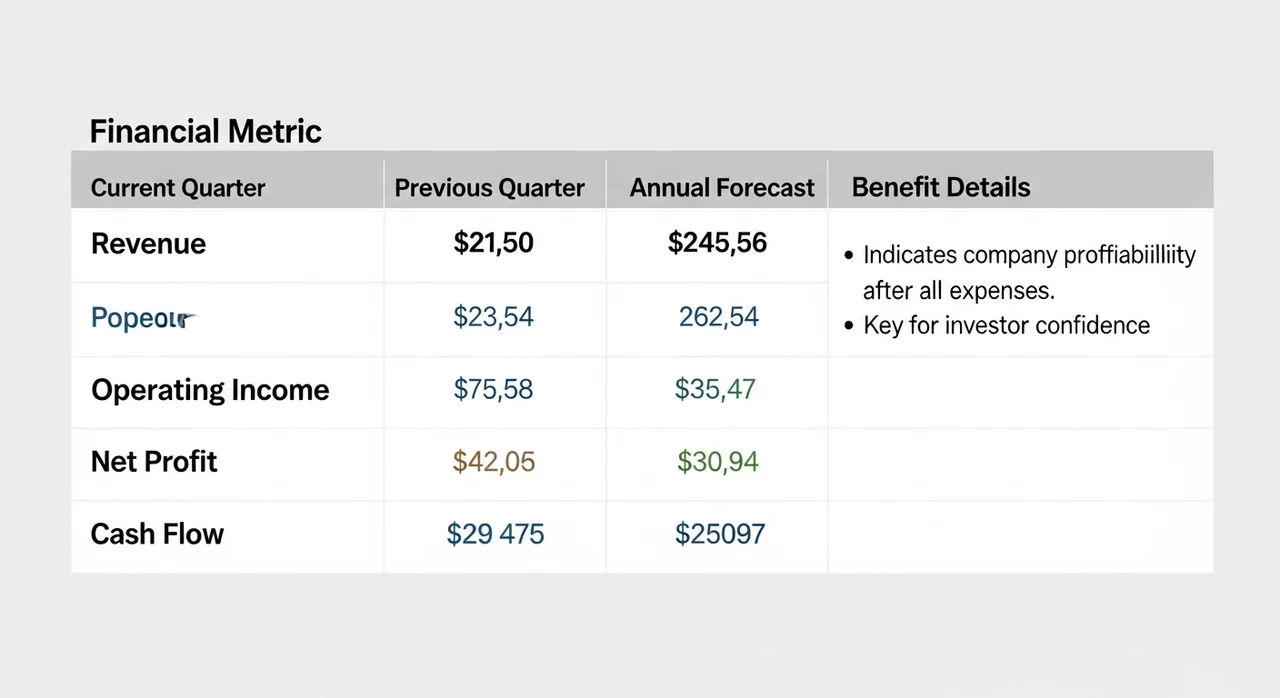
Task: Click the Key for investor confidence bullet
Action: (x=997, y=325)
